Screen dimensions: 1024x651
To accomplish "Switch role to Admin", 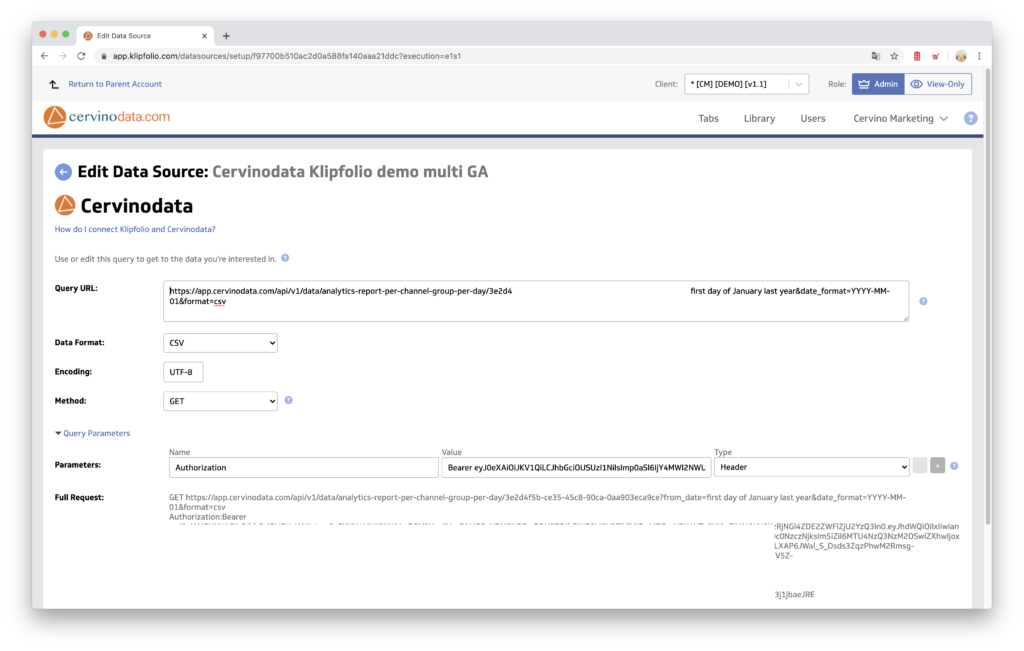I will pyautogui.click(x=878, y=84).
